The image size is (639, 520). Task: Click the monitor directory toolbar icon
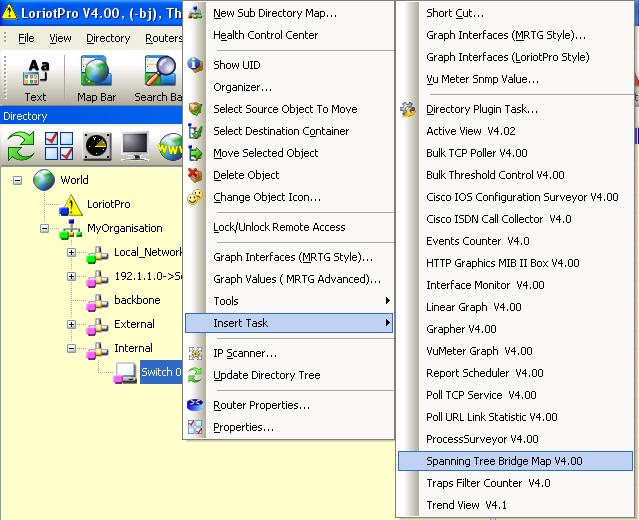click(x=135, y=145)
